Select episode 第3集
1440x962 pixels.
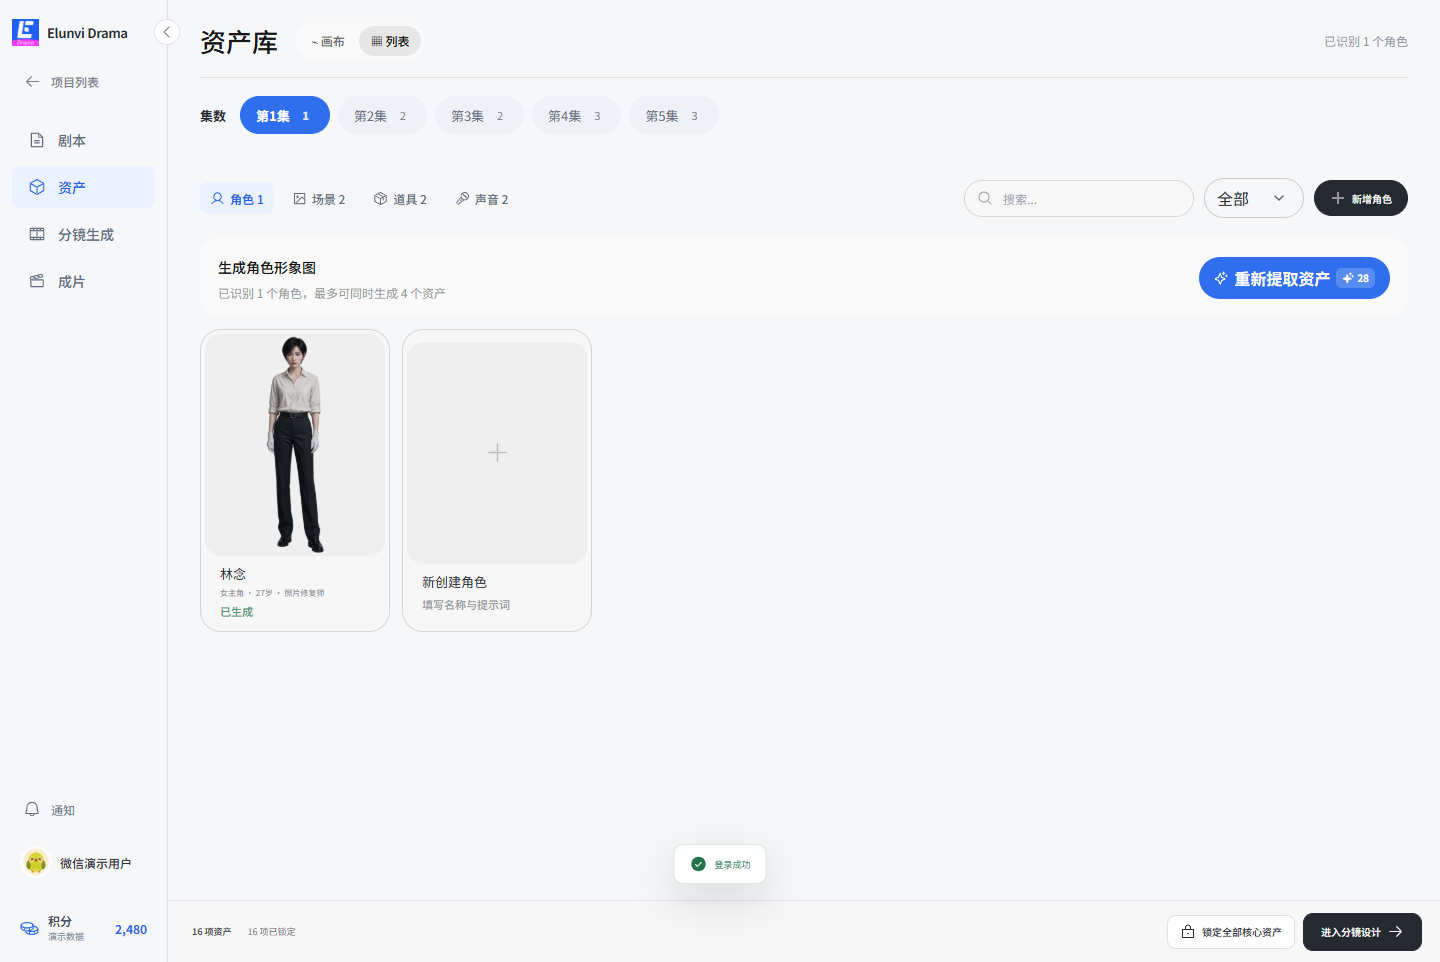coord(479,116)
